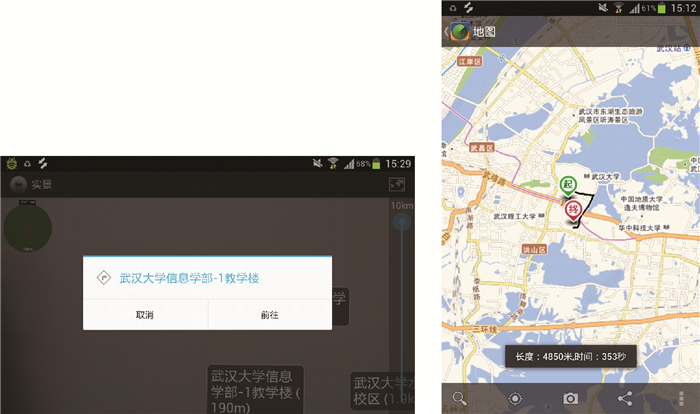Tap the green start marker 起

(x=568, y=185)
